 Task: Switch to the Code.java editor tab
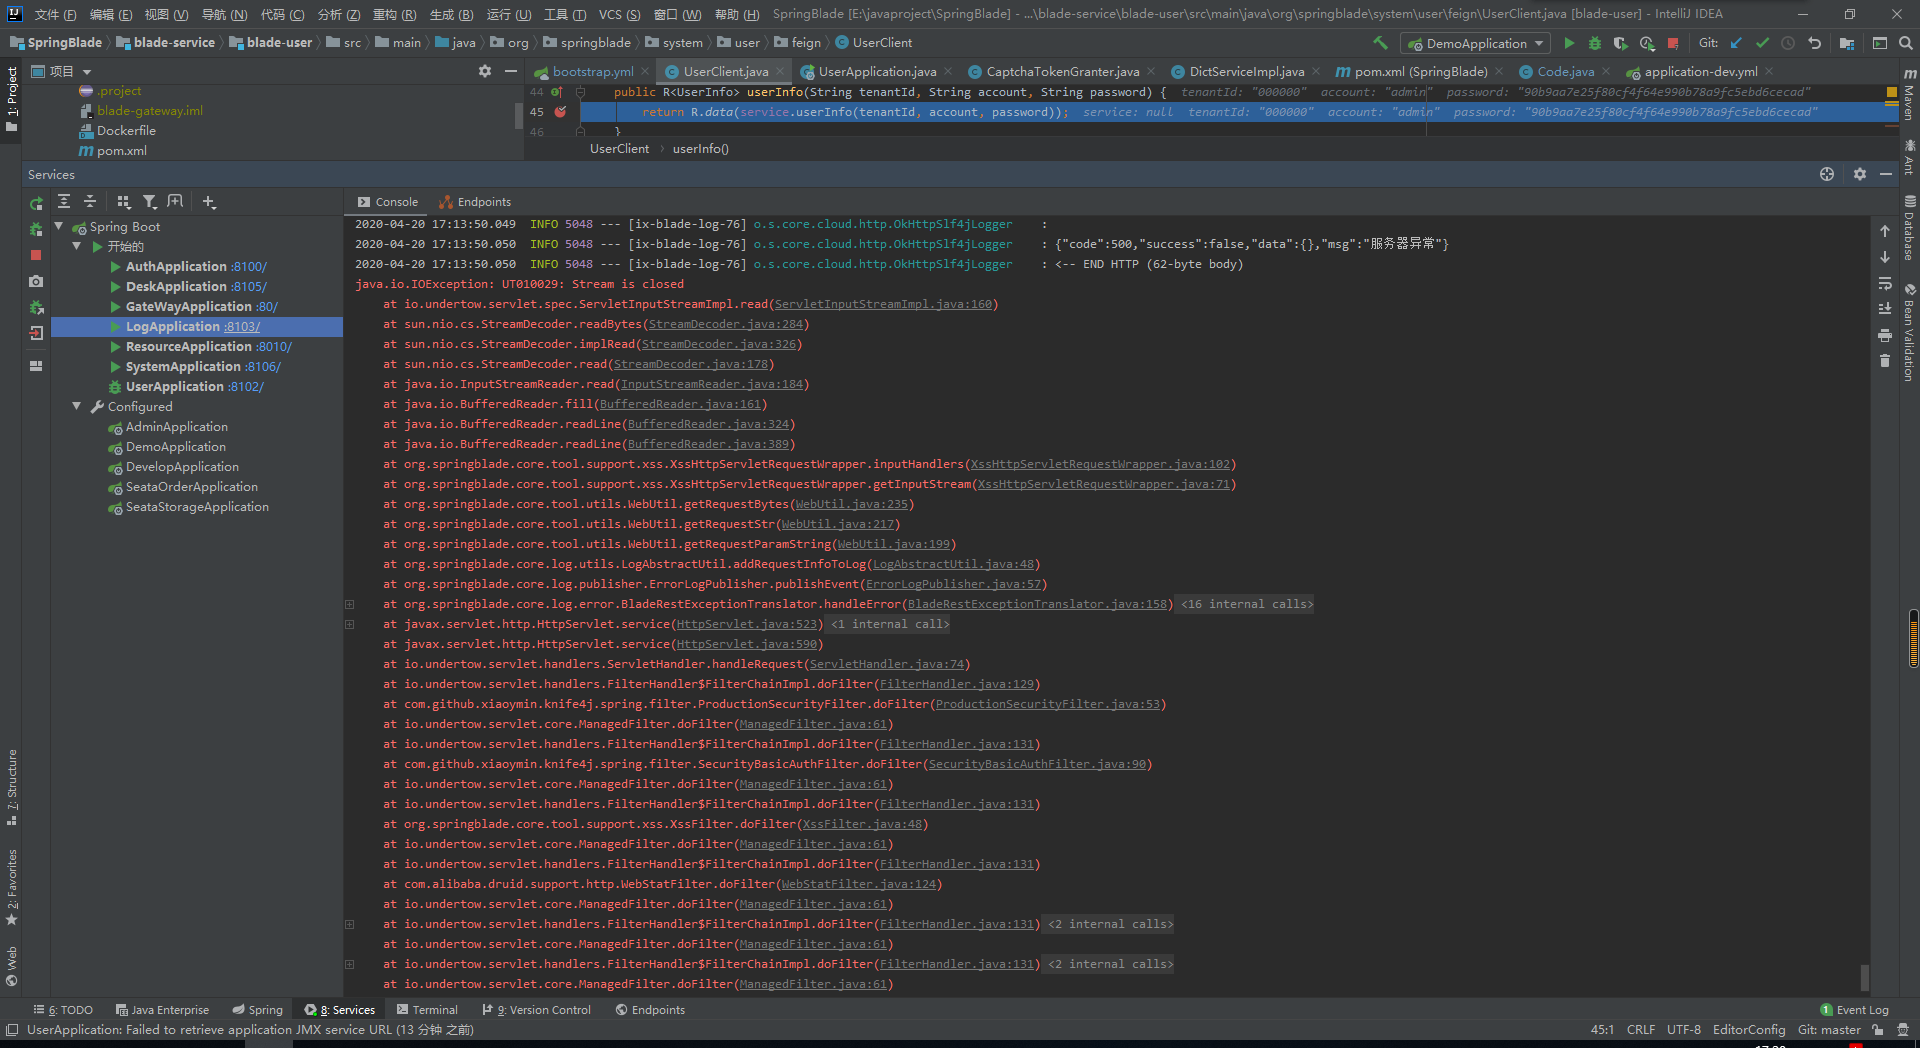click(1565, 71)
